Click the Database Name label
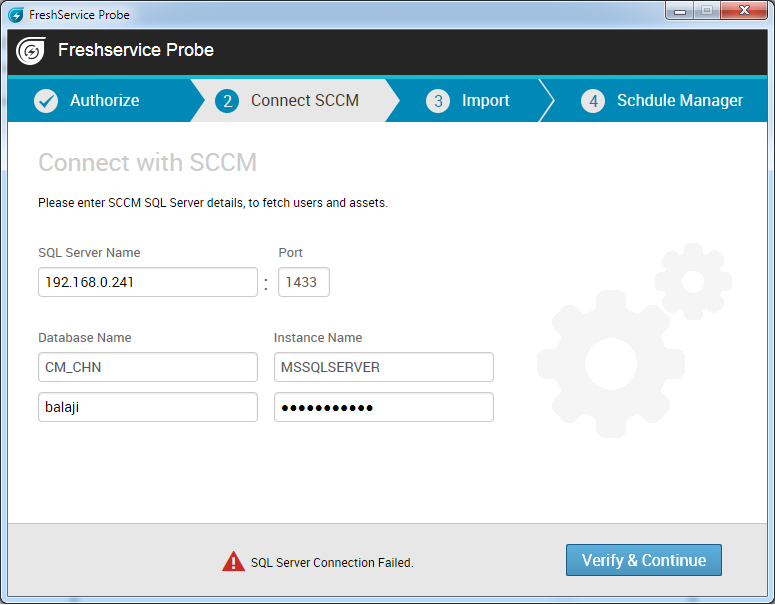The width and height of the screenshot is (775, 605). pyautogui.click(x=85, y=338)
